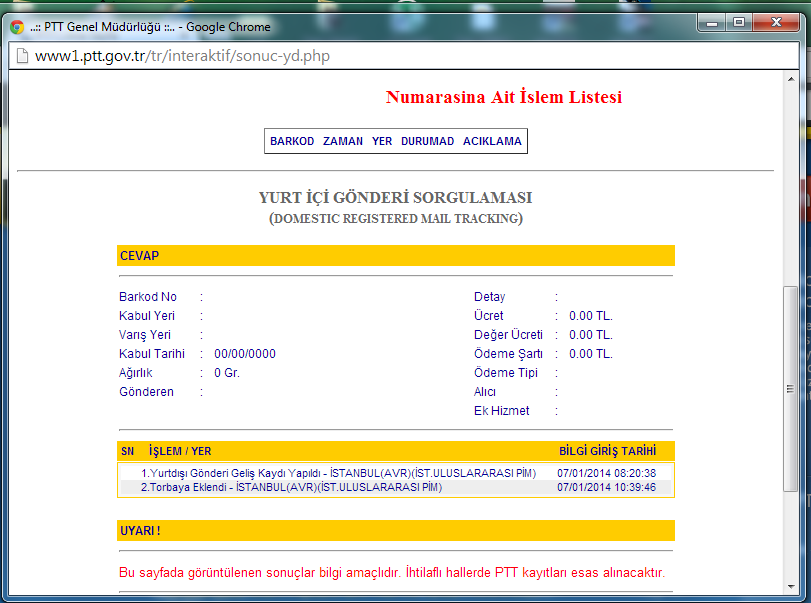This screenshot has width=811, height=603.
Task: Click the 'SN' table header
Action: point(128,451)
